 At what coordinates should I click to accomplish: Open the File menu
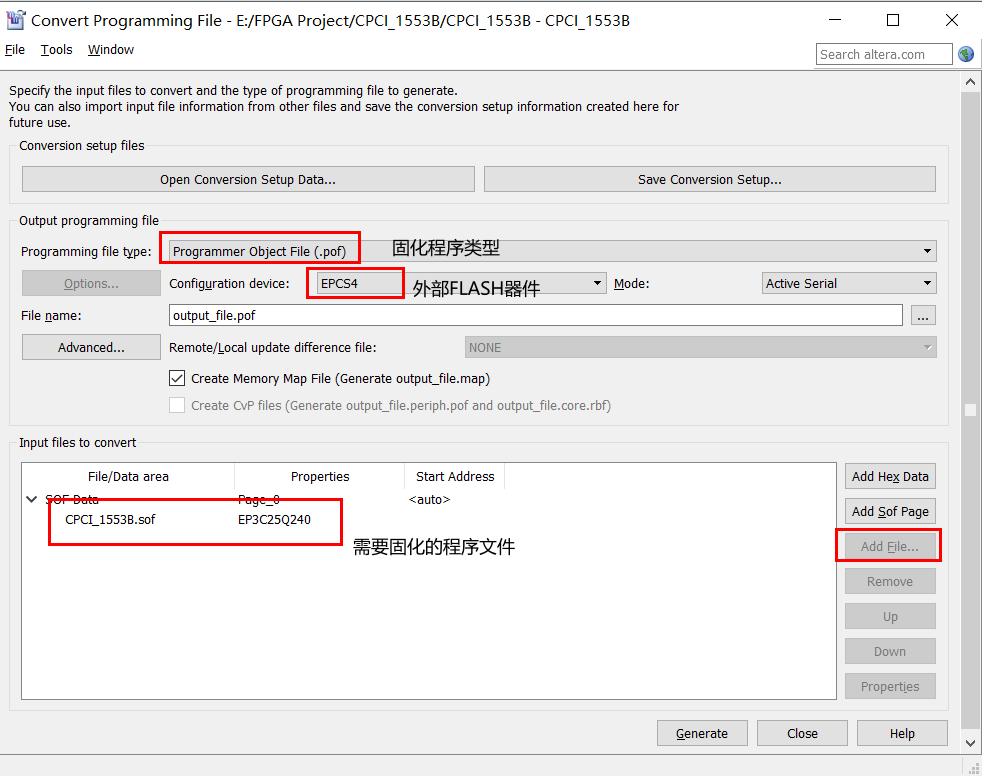(15, 49)
